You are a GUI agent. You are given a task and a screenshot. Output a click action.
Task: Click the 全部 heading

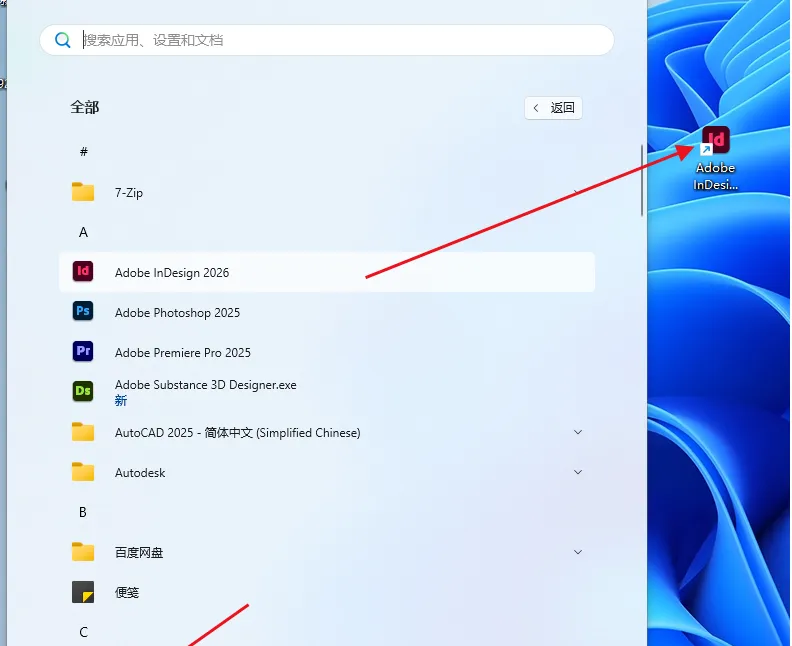(85, 107)
